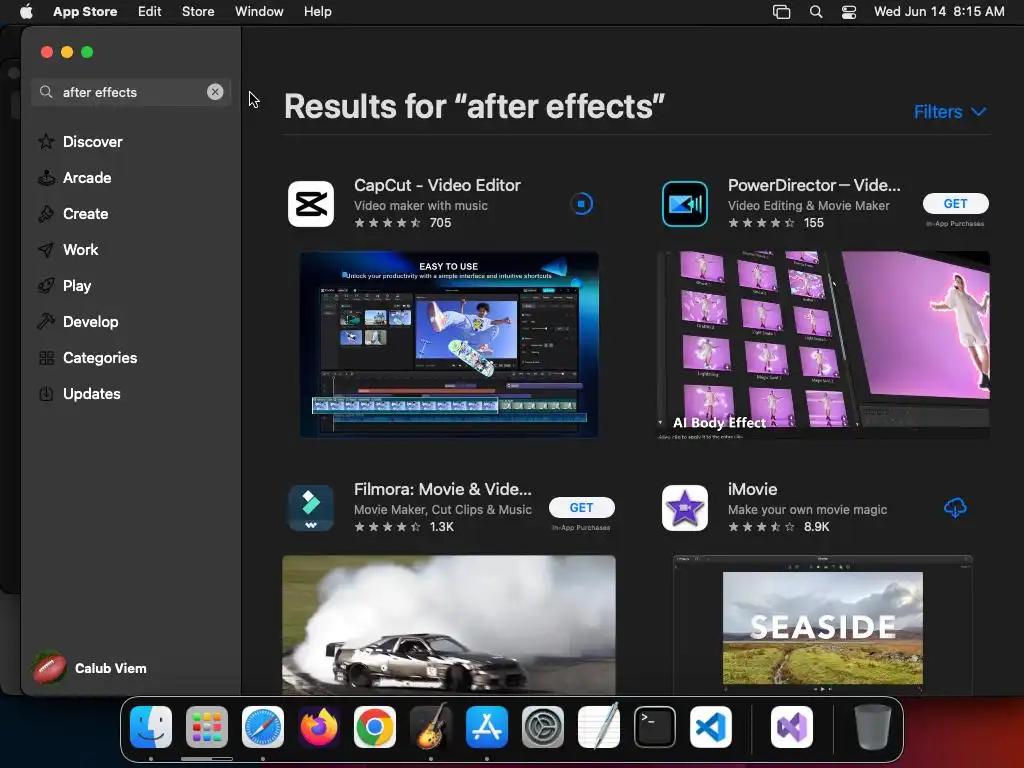Open the iMovie title link
Viewport: 1024px width, 768px height.
(752, 489)
